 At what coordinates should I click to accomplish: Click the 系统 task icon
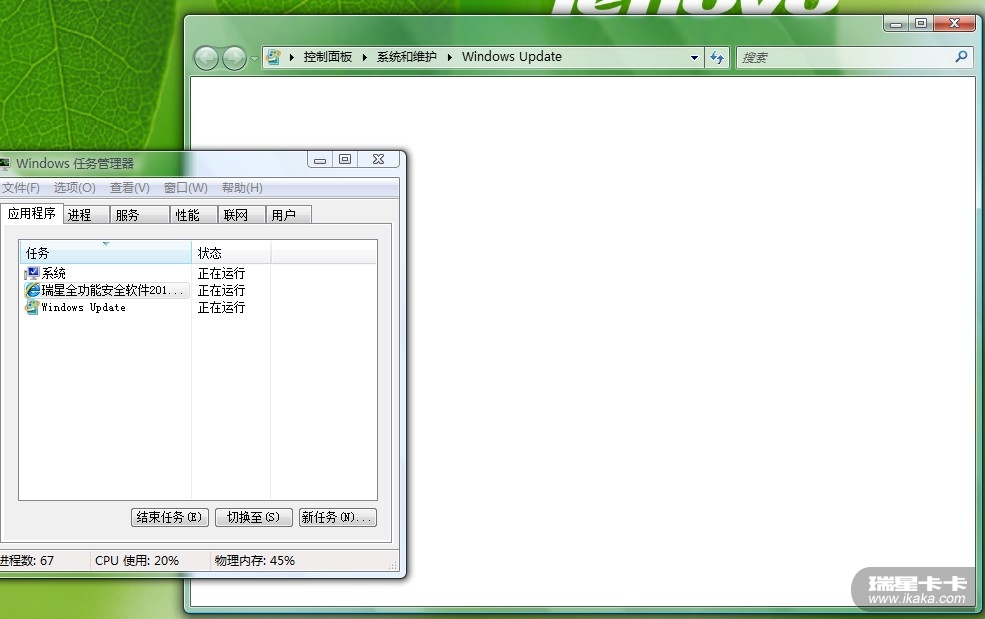click(x=32, y=273)
